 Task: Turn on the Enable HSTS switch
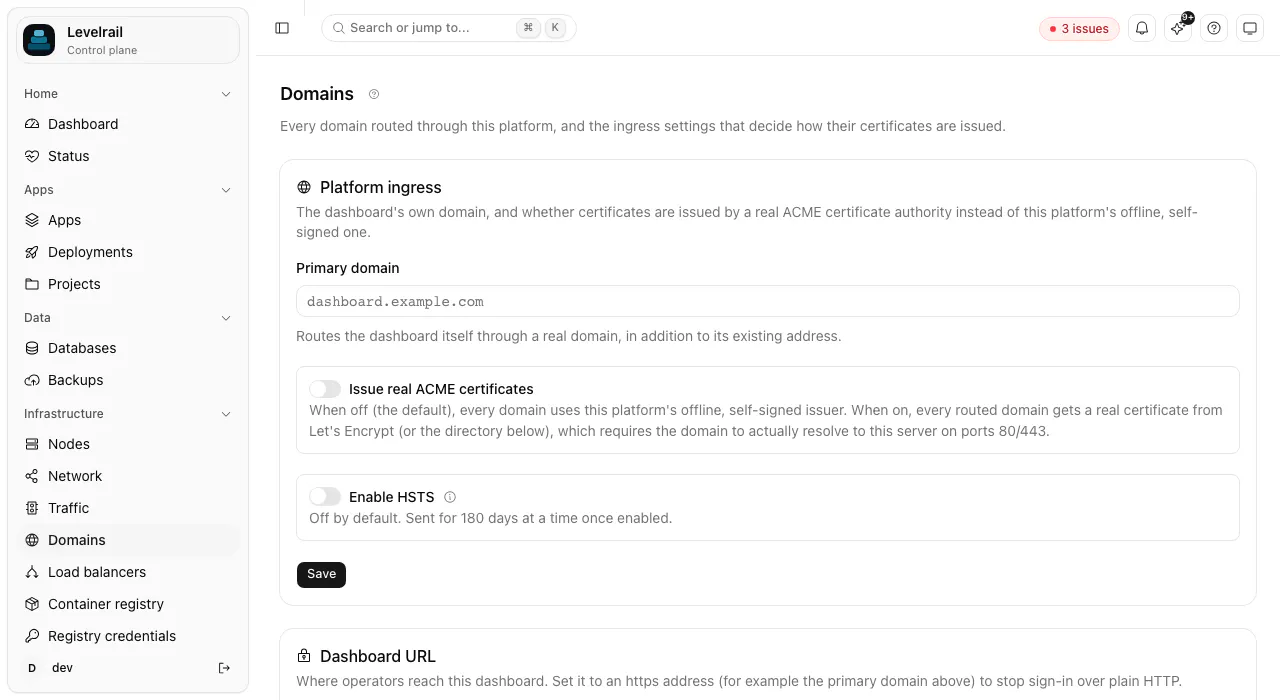pos(325,497)
